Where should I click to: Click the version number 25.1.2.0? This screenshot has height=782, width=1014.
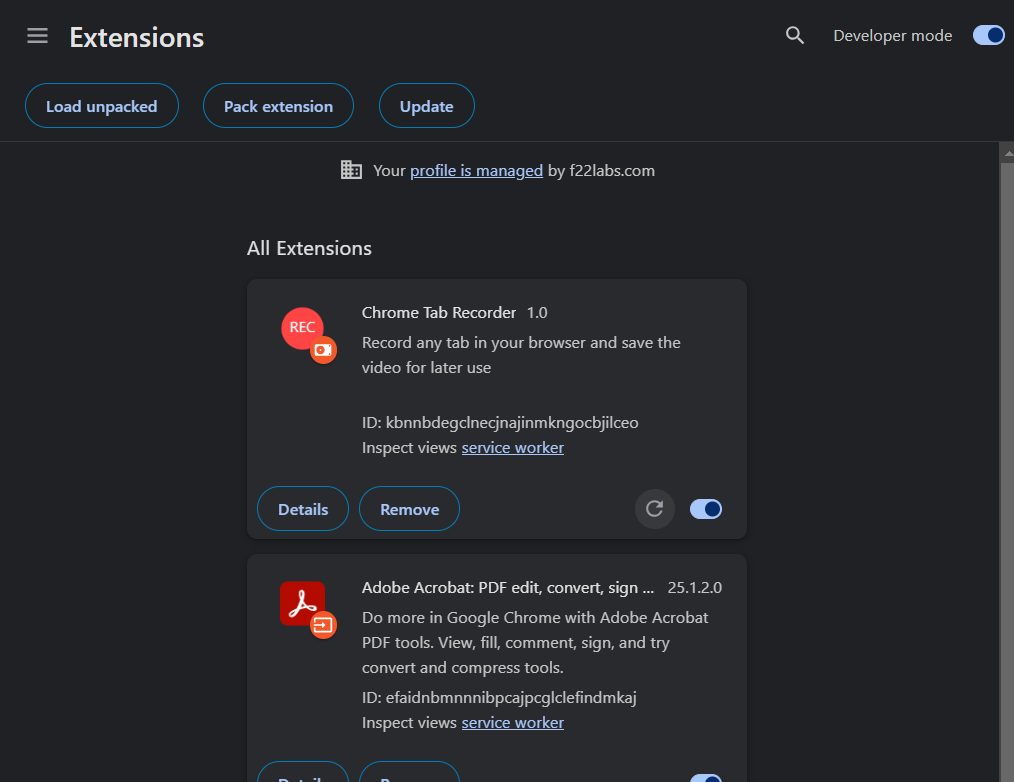click(x=695, y=587)
